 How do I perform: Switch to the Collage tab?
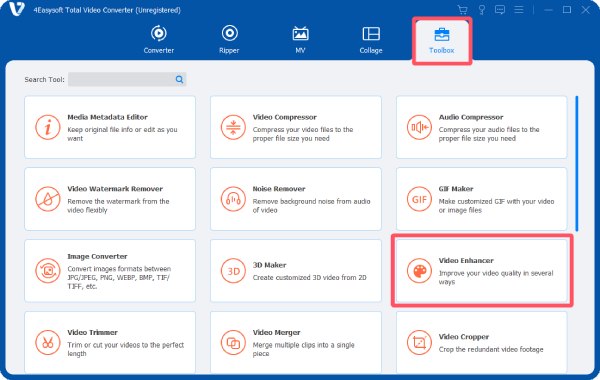tap(371, 39)
